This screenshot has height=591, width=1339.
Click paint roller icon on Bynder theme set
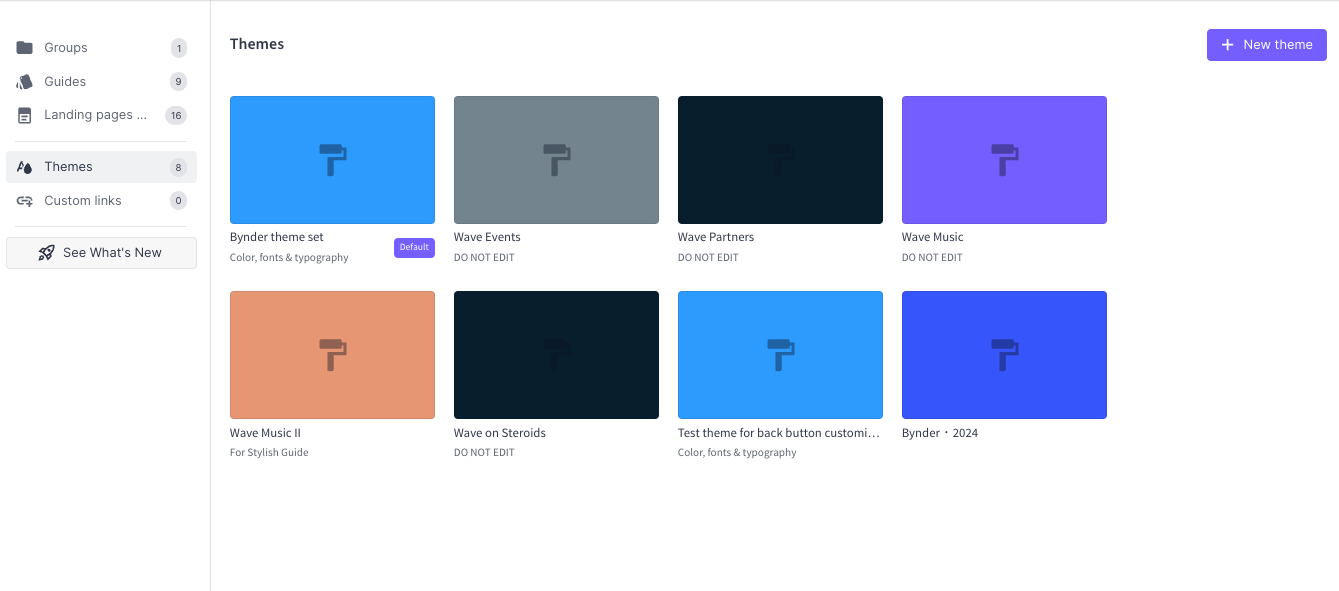click(333, 160)
